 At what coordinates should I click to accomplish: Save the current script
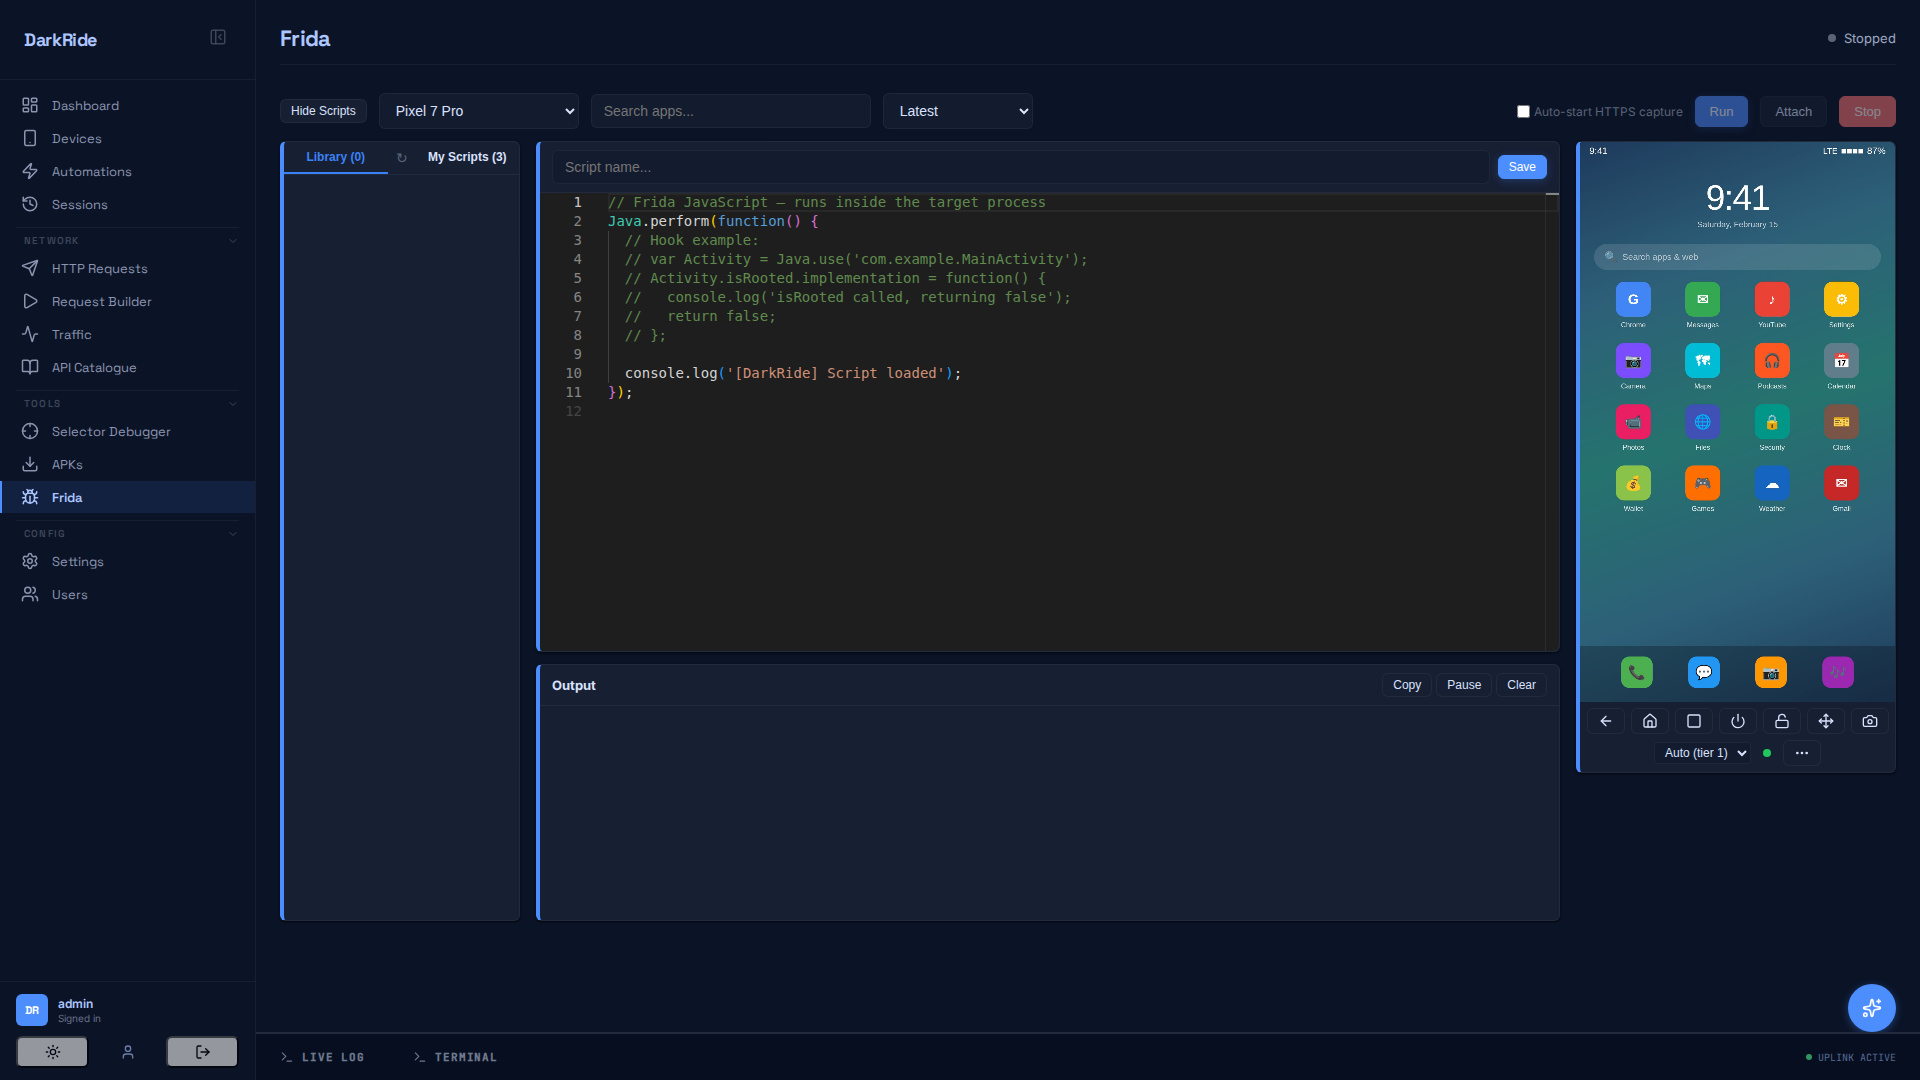[x=1522, y=167]
